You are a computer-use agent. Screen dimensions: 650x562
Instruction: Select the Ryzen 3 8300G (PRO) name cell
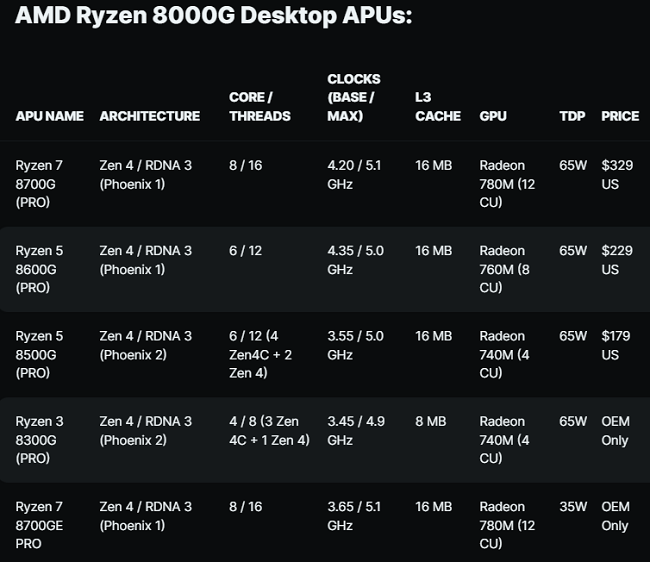pos(39,440)
